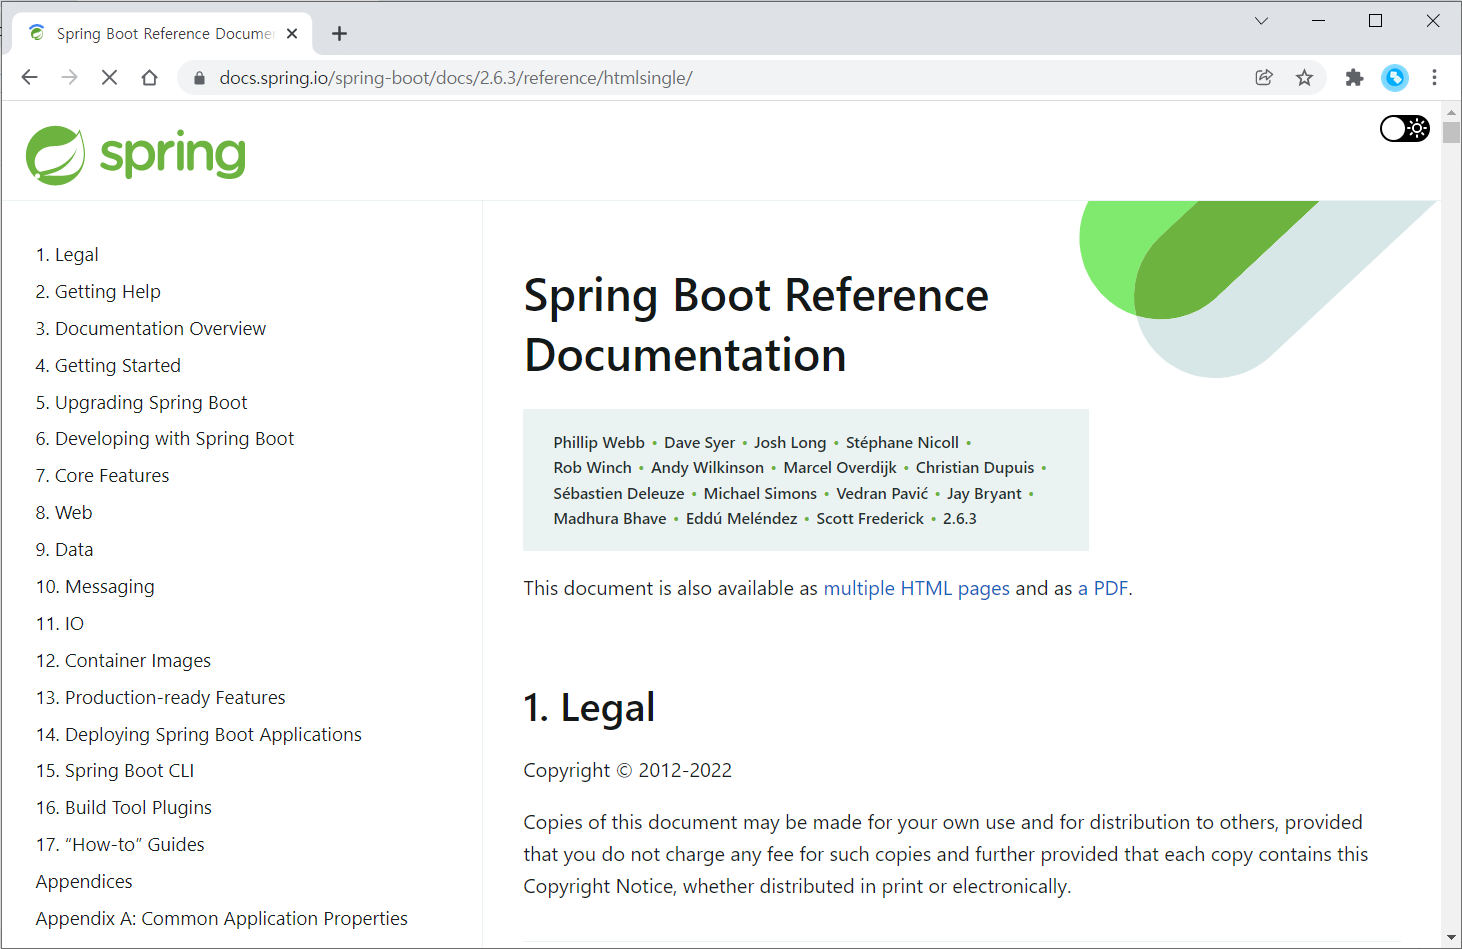1462x949 pixels.
Task: Open the share page icon
Action: point(1264,77)
